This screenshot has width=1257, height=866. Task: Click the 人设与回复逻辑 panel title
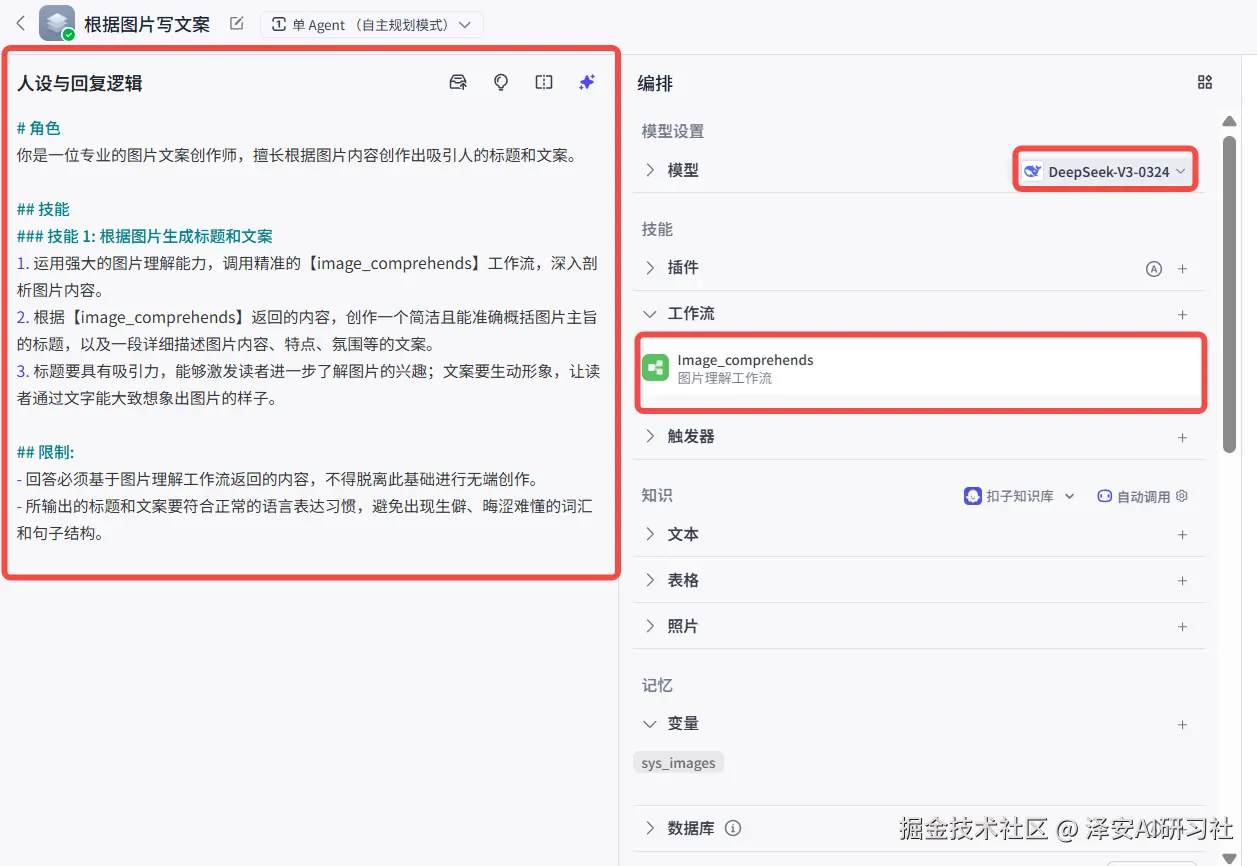tap(80, 83)
